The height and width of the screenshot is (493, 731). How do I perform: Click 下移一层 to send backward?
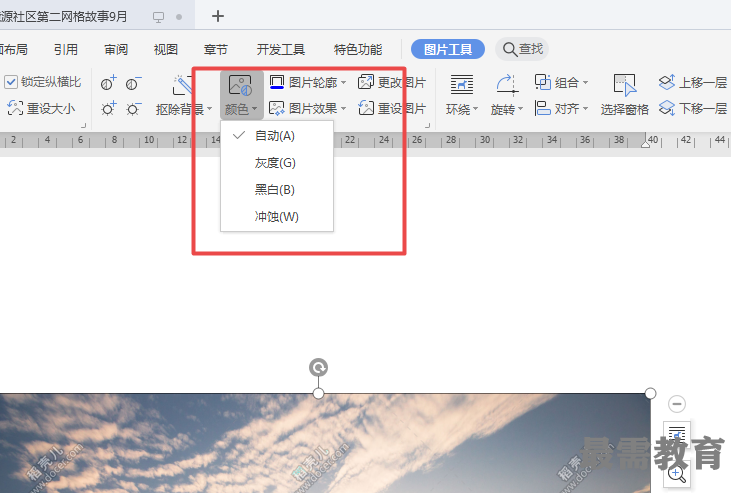(x=692, y=109)
